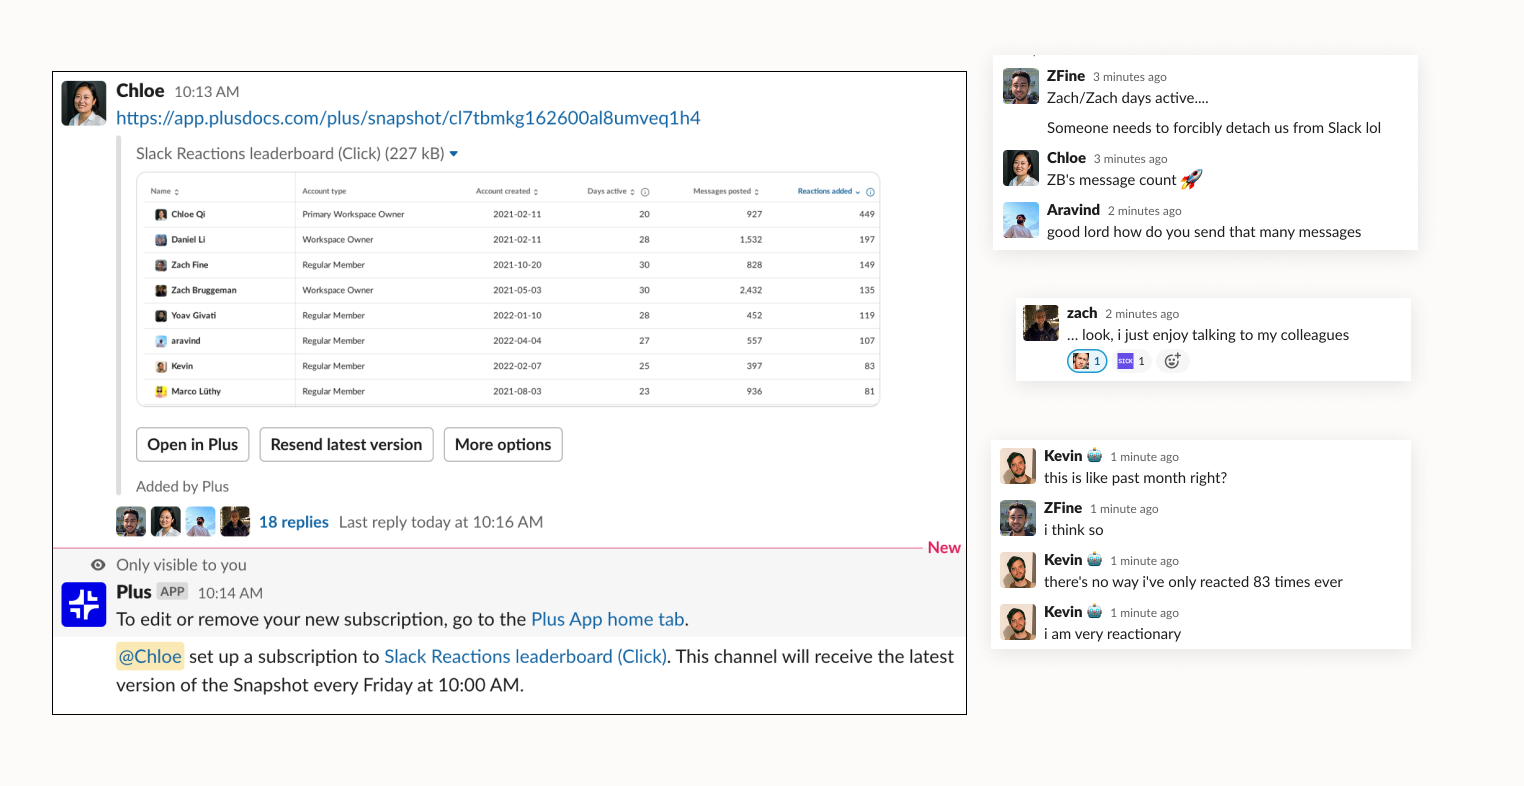
Task: Click the Plus sender name at 10:14 AM
Action: tap(134, 592)
